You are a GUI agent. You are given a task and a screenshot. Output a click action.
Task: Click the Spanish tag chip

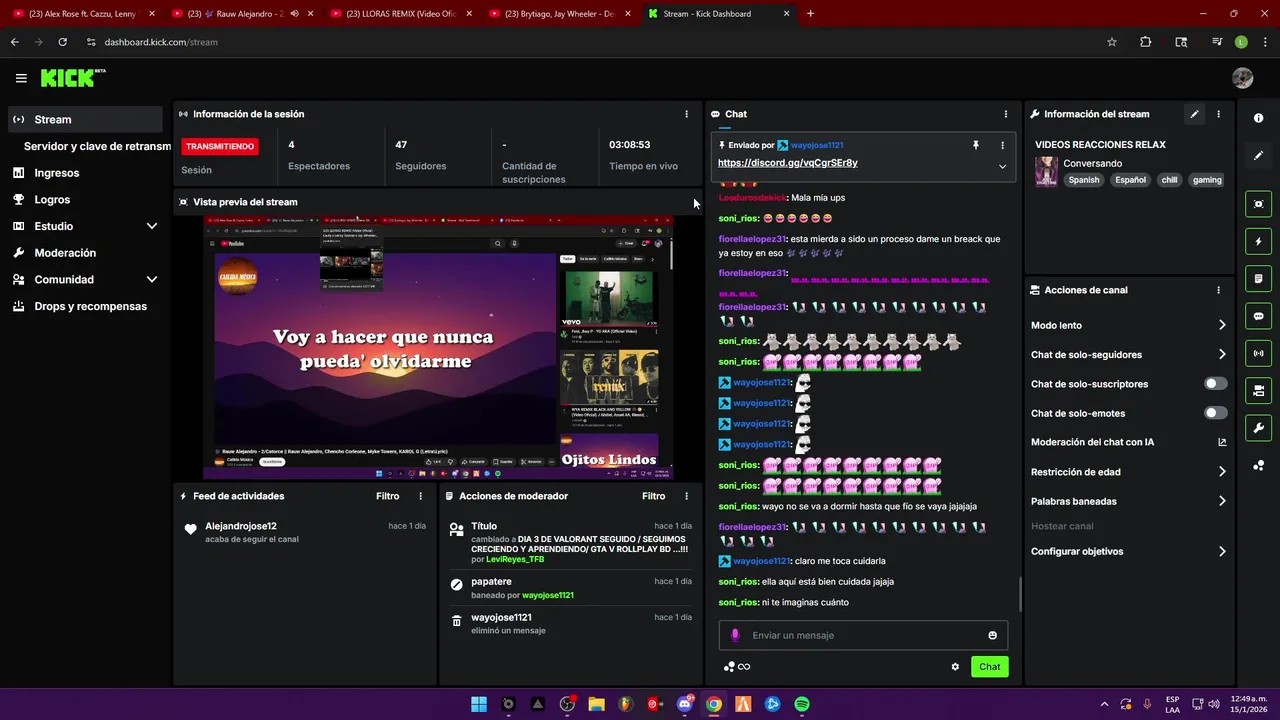point(1083,180)
